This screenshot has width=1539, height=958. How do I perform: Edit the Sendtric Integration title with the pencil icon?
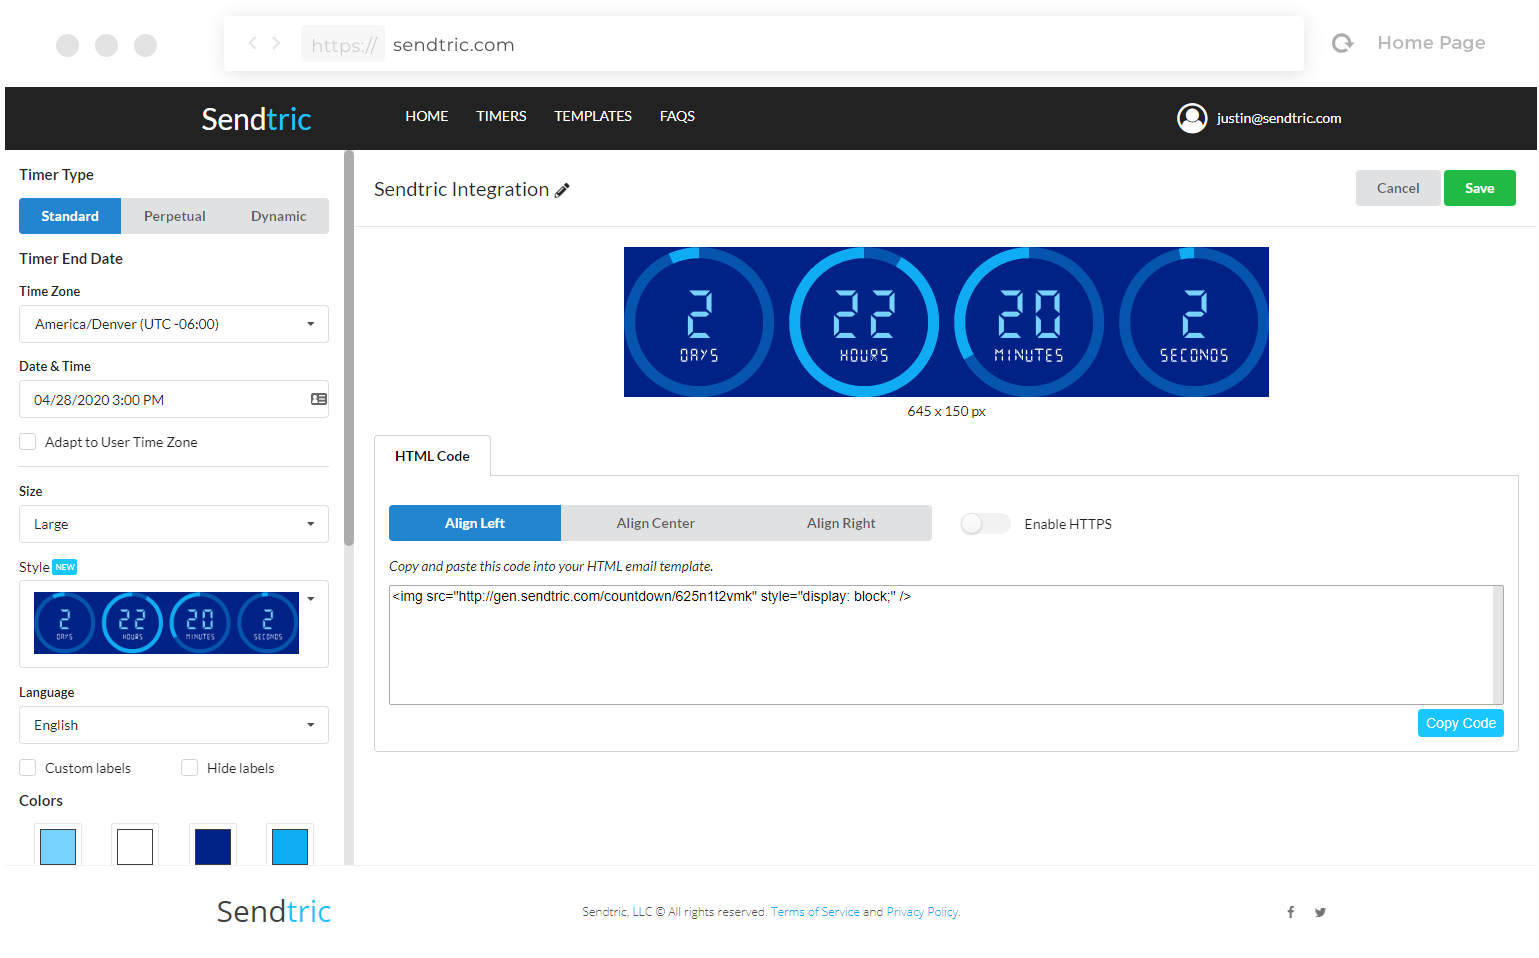click(x=562, y=190)
